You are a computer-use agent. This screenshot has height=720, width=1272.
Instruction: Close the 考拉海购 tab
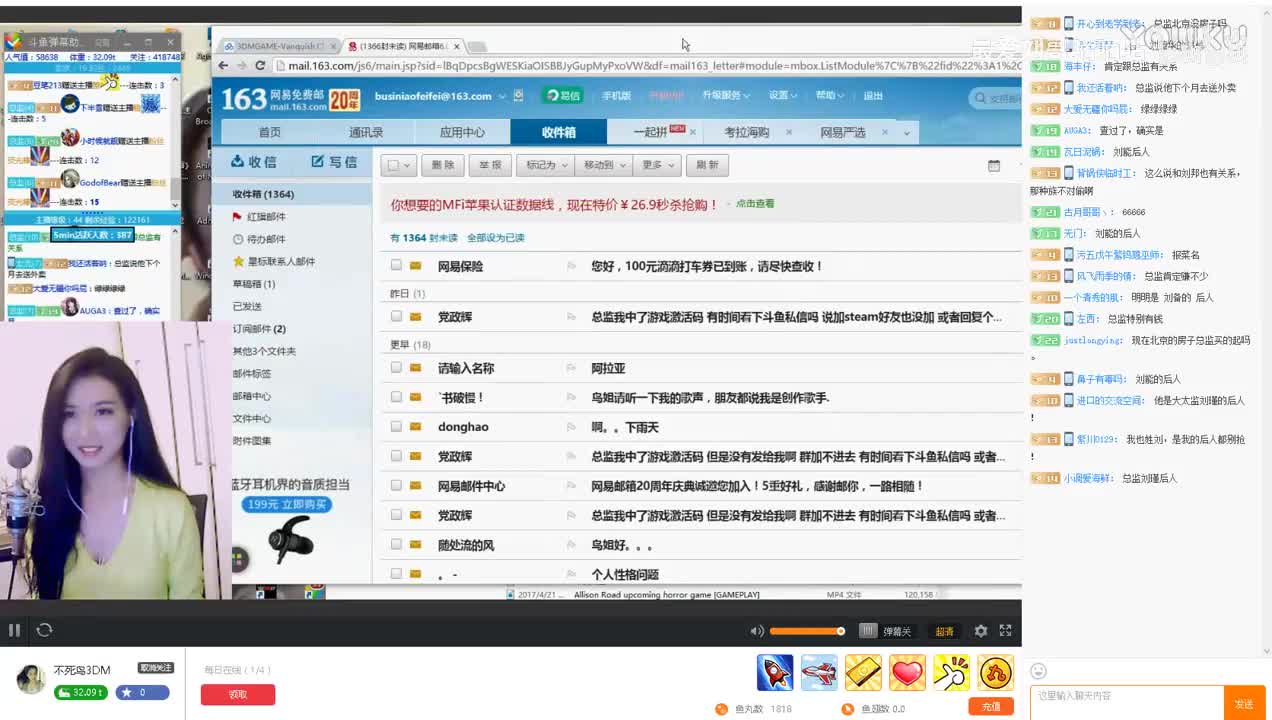click(789, 132)
